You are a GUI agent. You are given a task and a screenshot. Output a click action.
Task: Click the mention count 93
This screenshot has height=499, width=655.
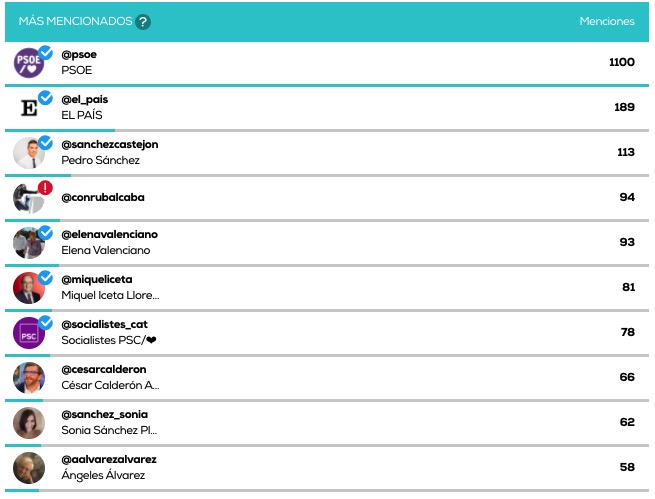627,243
